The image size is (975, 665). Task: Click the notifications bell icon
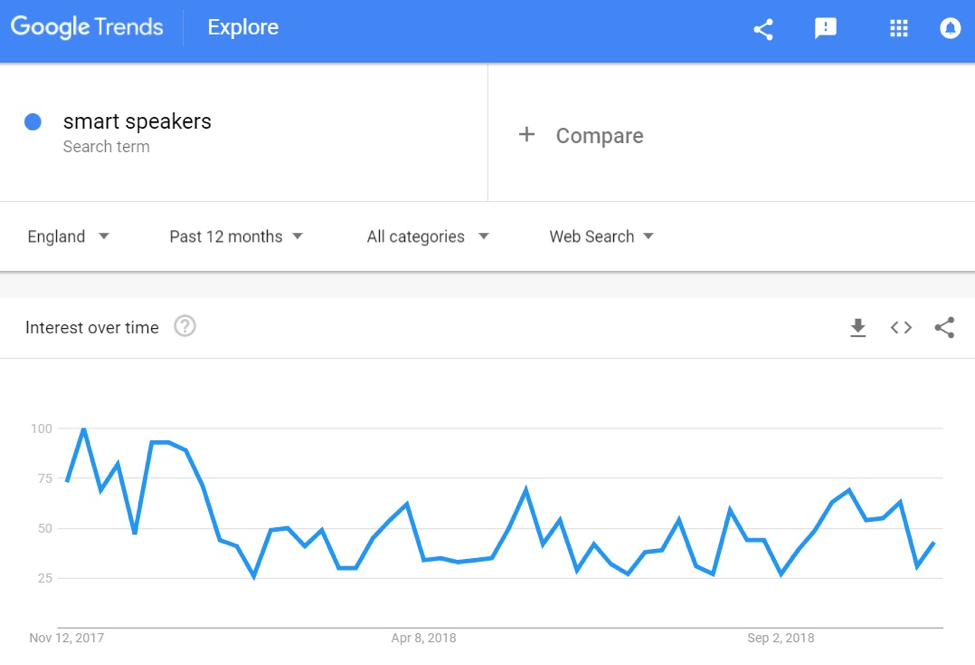point(950,28)
